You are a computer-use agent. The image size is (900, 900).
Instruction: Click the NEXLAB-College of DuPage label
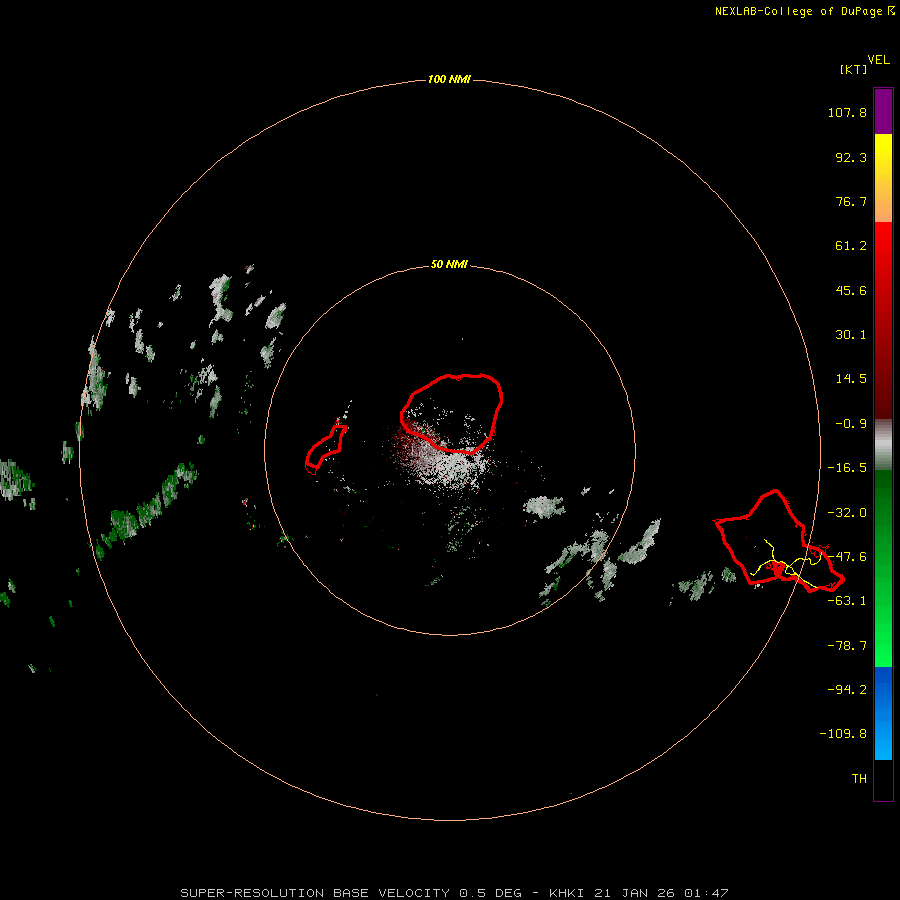pos(804,11)
